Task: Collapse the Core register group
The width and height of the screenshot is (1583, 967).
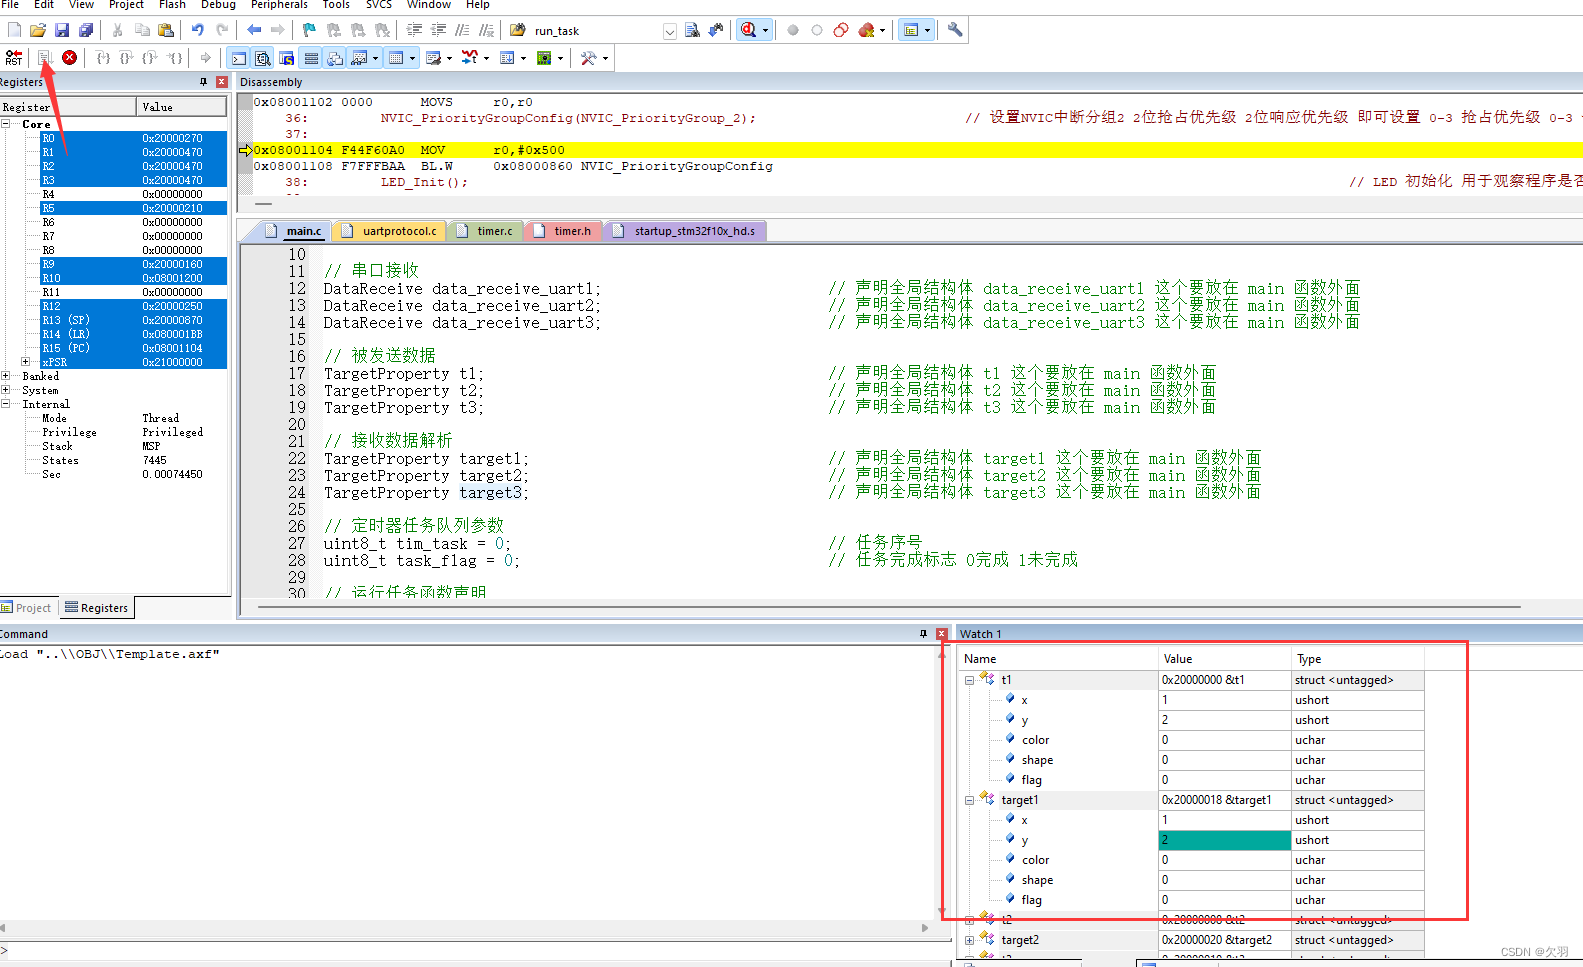Action: pos(6,124)
